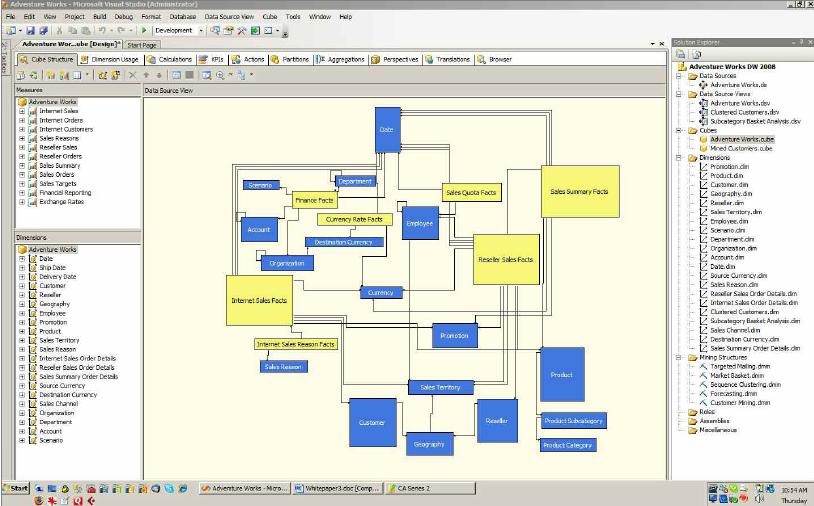Switch to the Calculations tab
The image size is (814, 506).
(x=169, y=60)
